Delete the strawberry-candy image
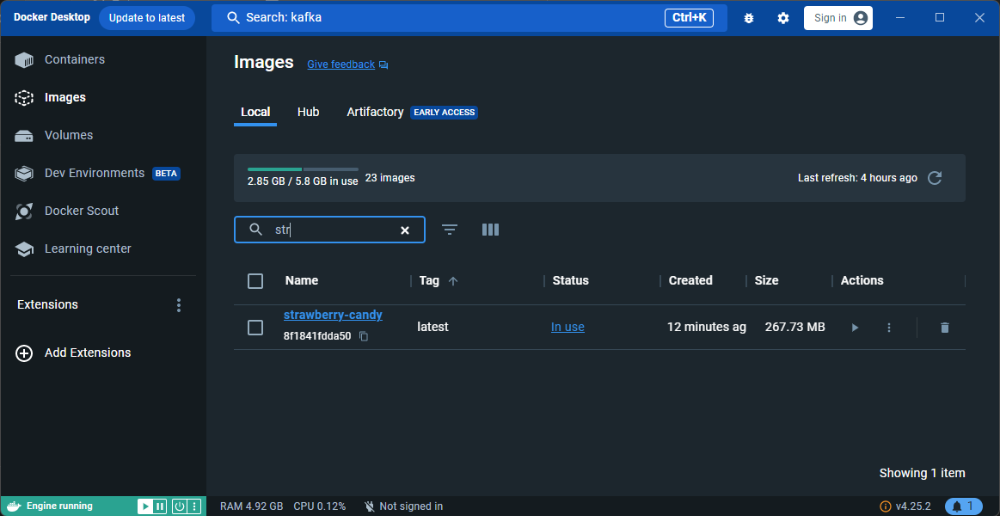Image resolution: width=1000 pixels, height=516 pixels. click(945, 327)
